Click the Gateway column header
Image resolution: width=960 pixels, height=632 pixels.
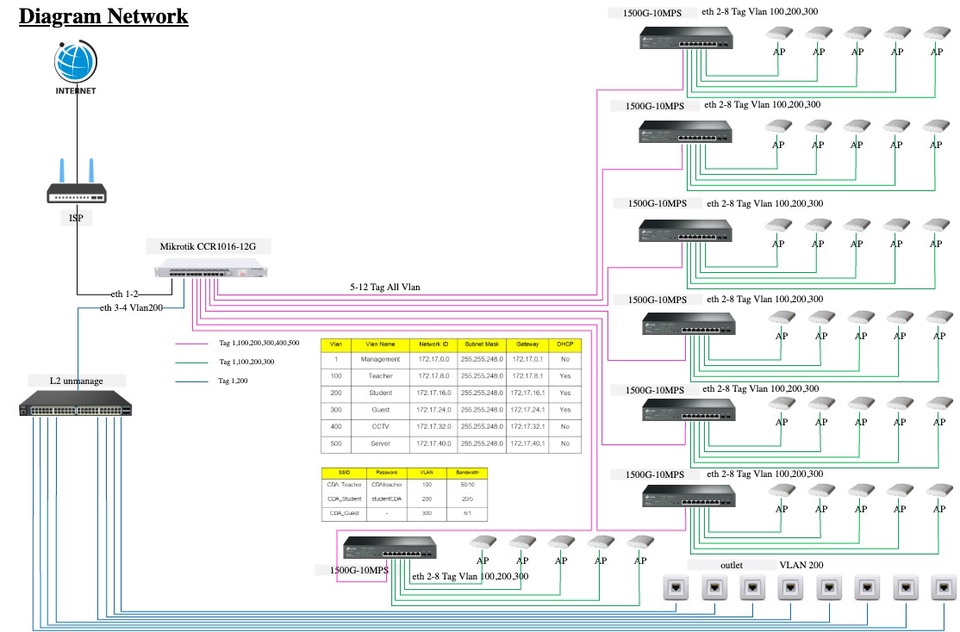point(527,343)
